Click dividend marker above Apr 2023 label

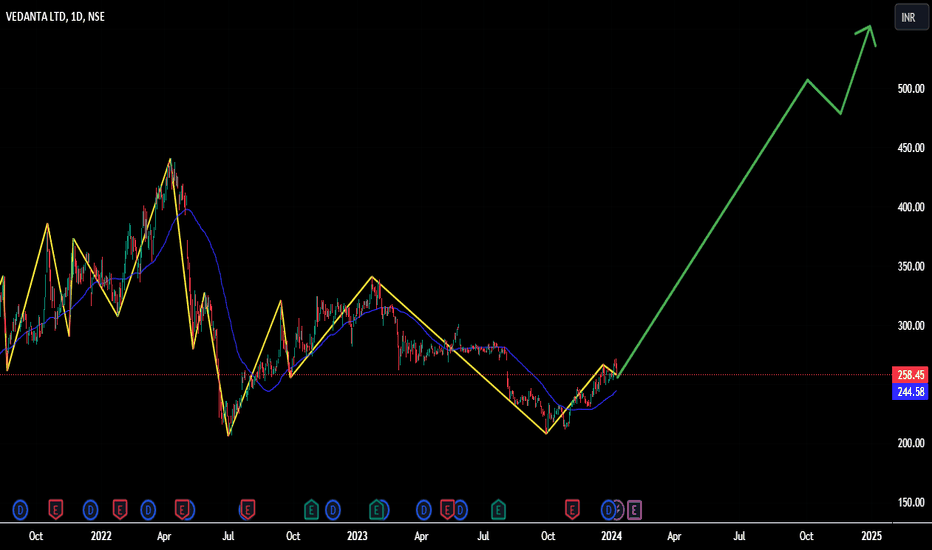[x=423, y=510]
